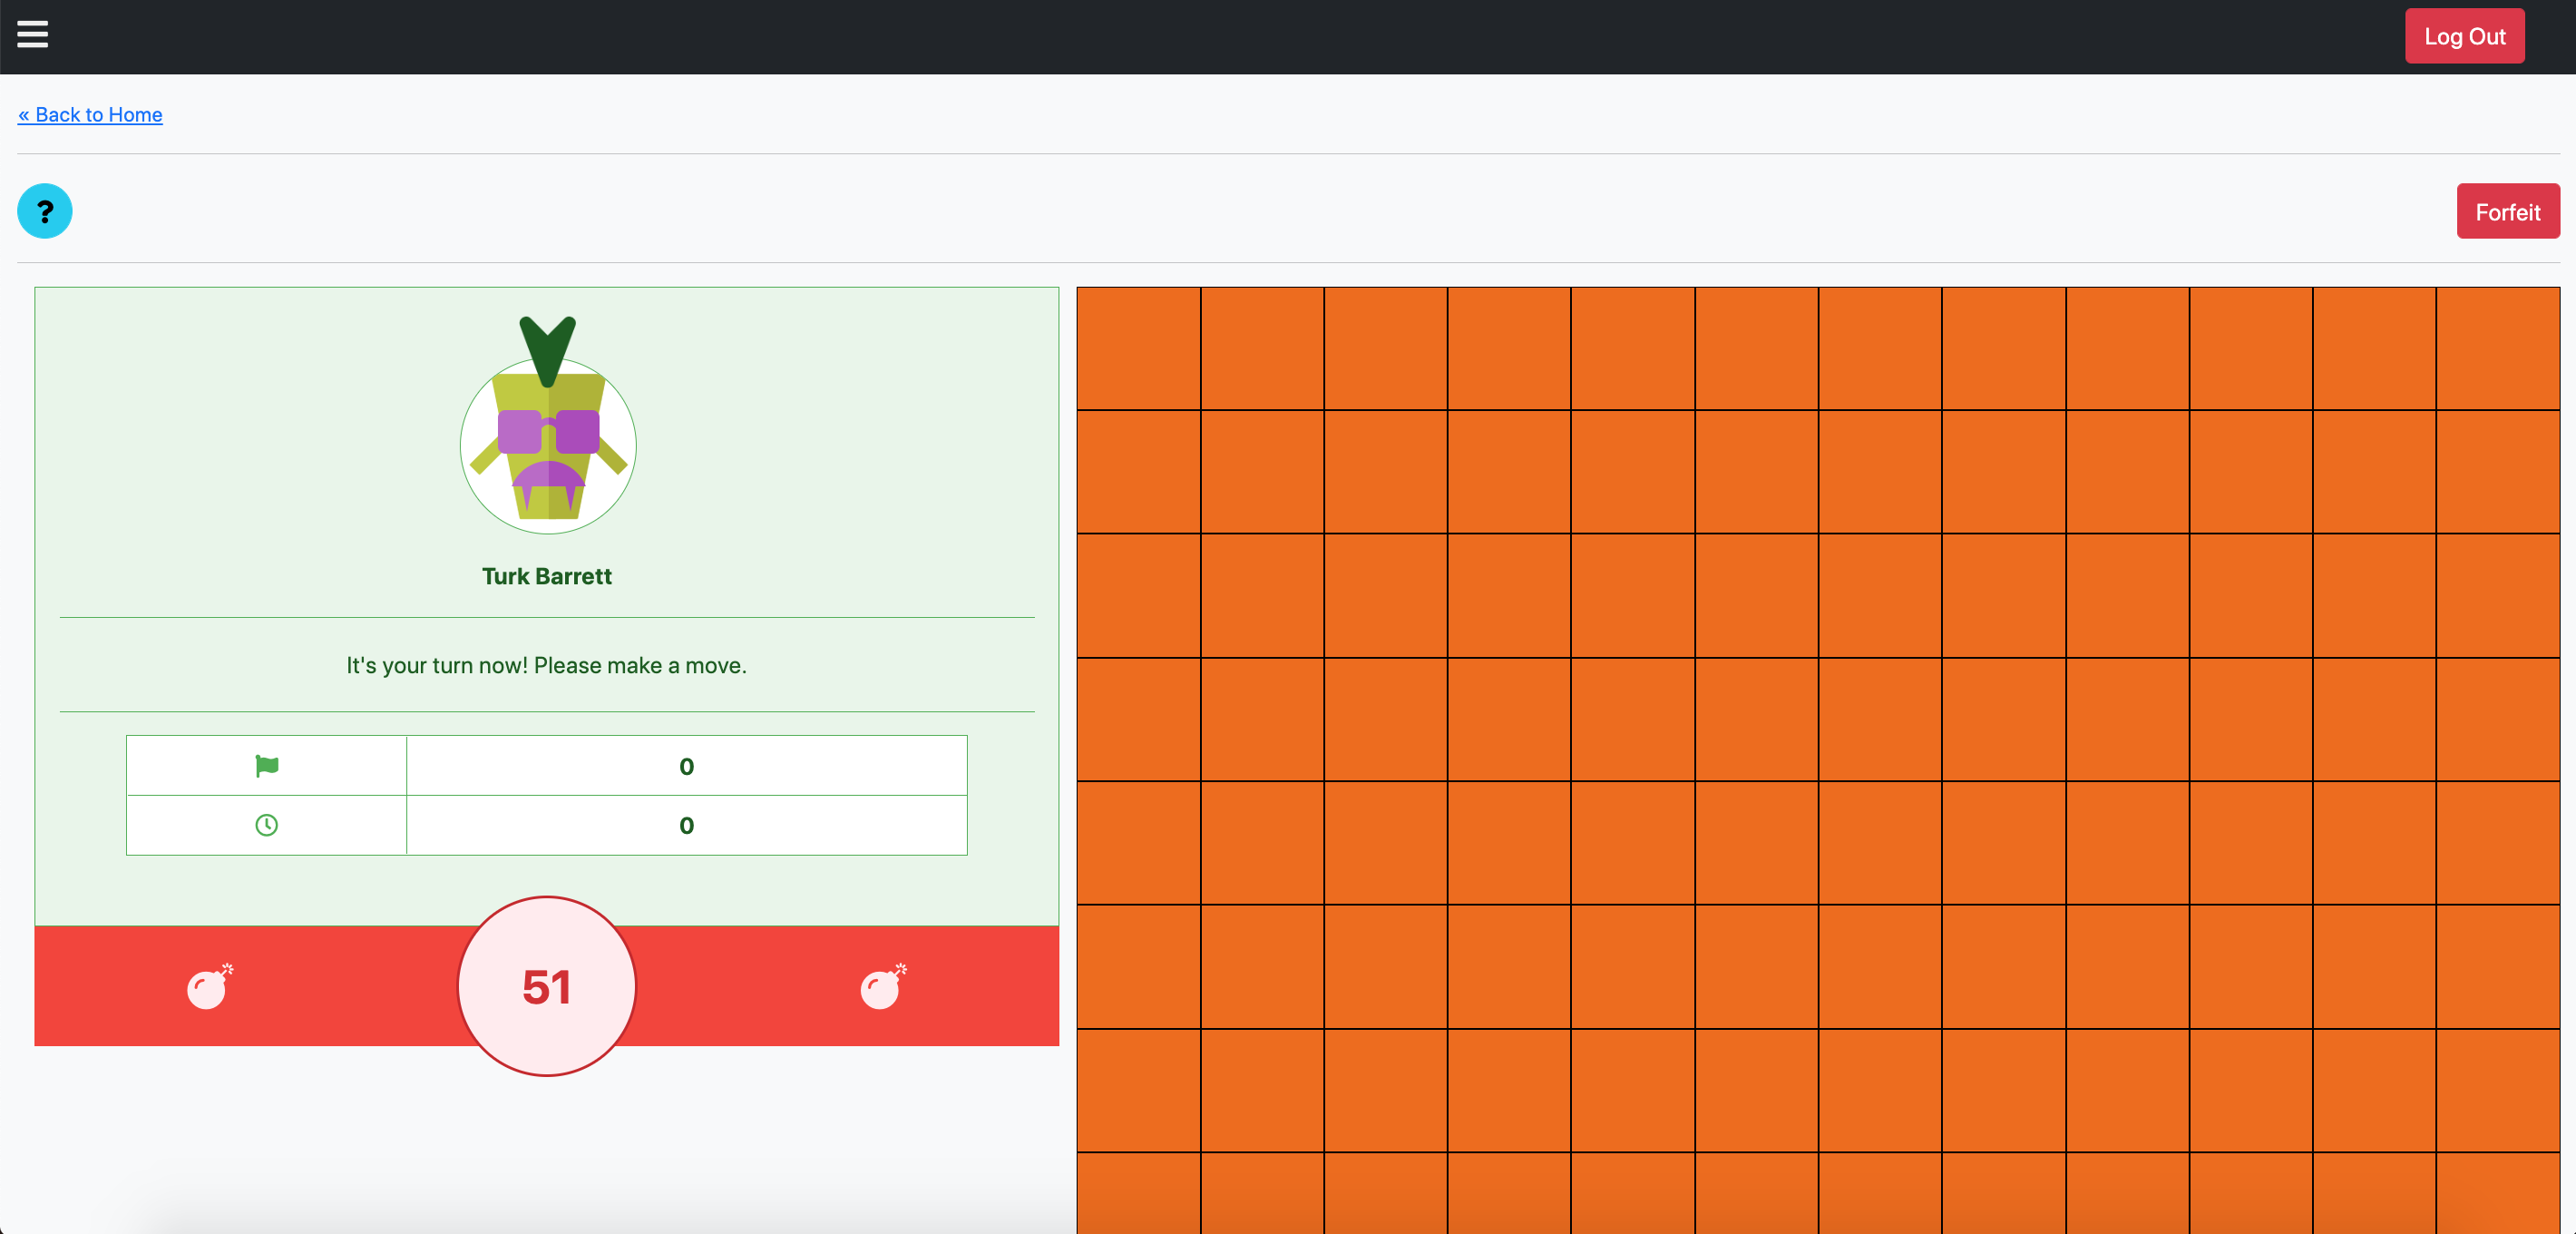Click the right bomb icon
The image size is (2576, 1234).
coord(883,987)
